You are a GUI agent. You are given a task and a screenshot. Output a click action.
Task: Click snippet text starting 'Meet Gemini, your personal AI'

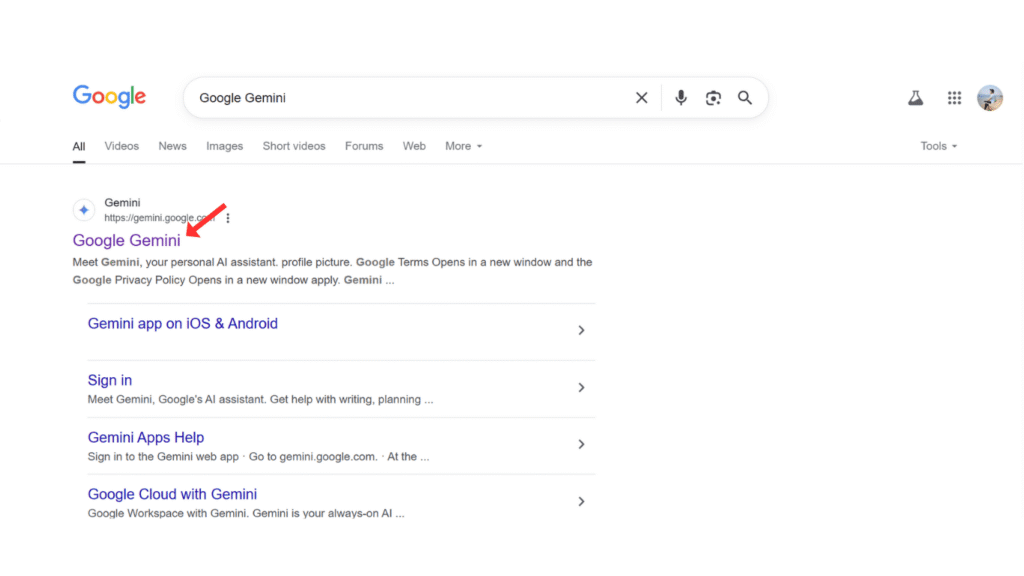332,271
